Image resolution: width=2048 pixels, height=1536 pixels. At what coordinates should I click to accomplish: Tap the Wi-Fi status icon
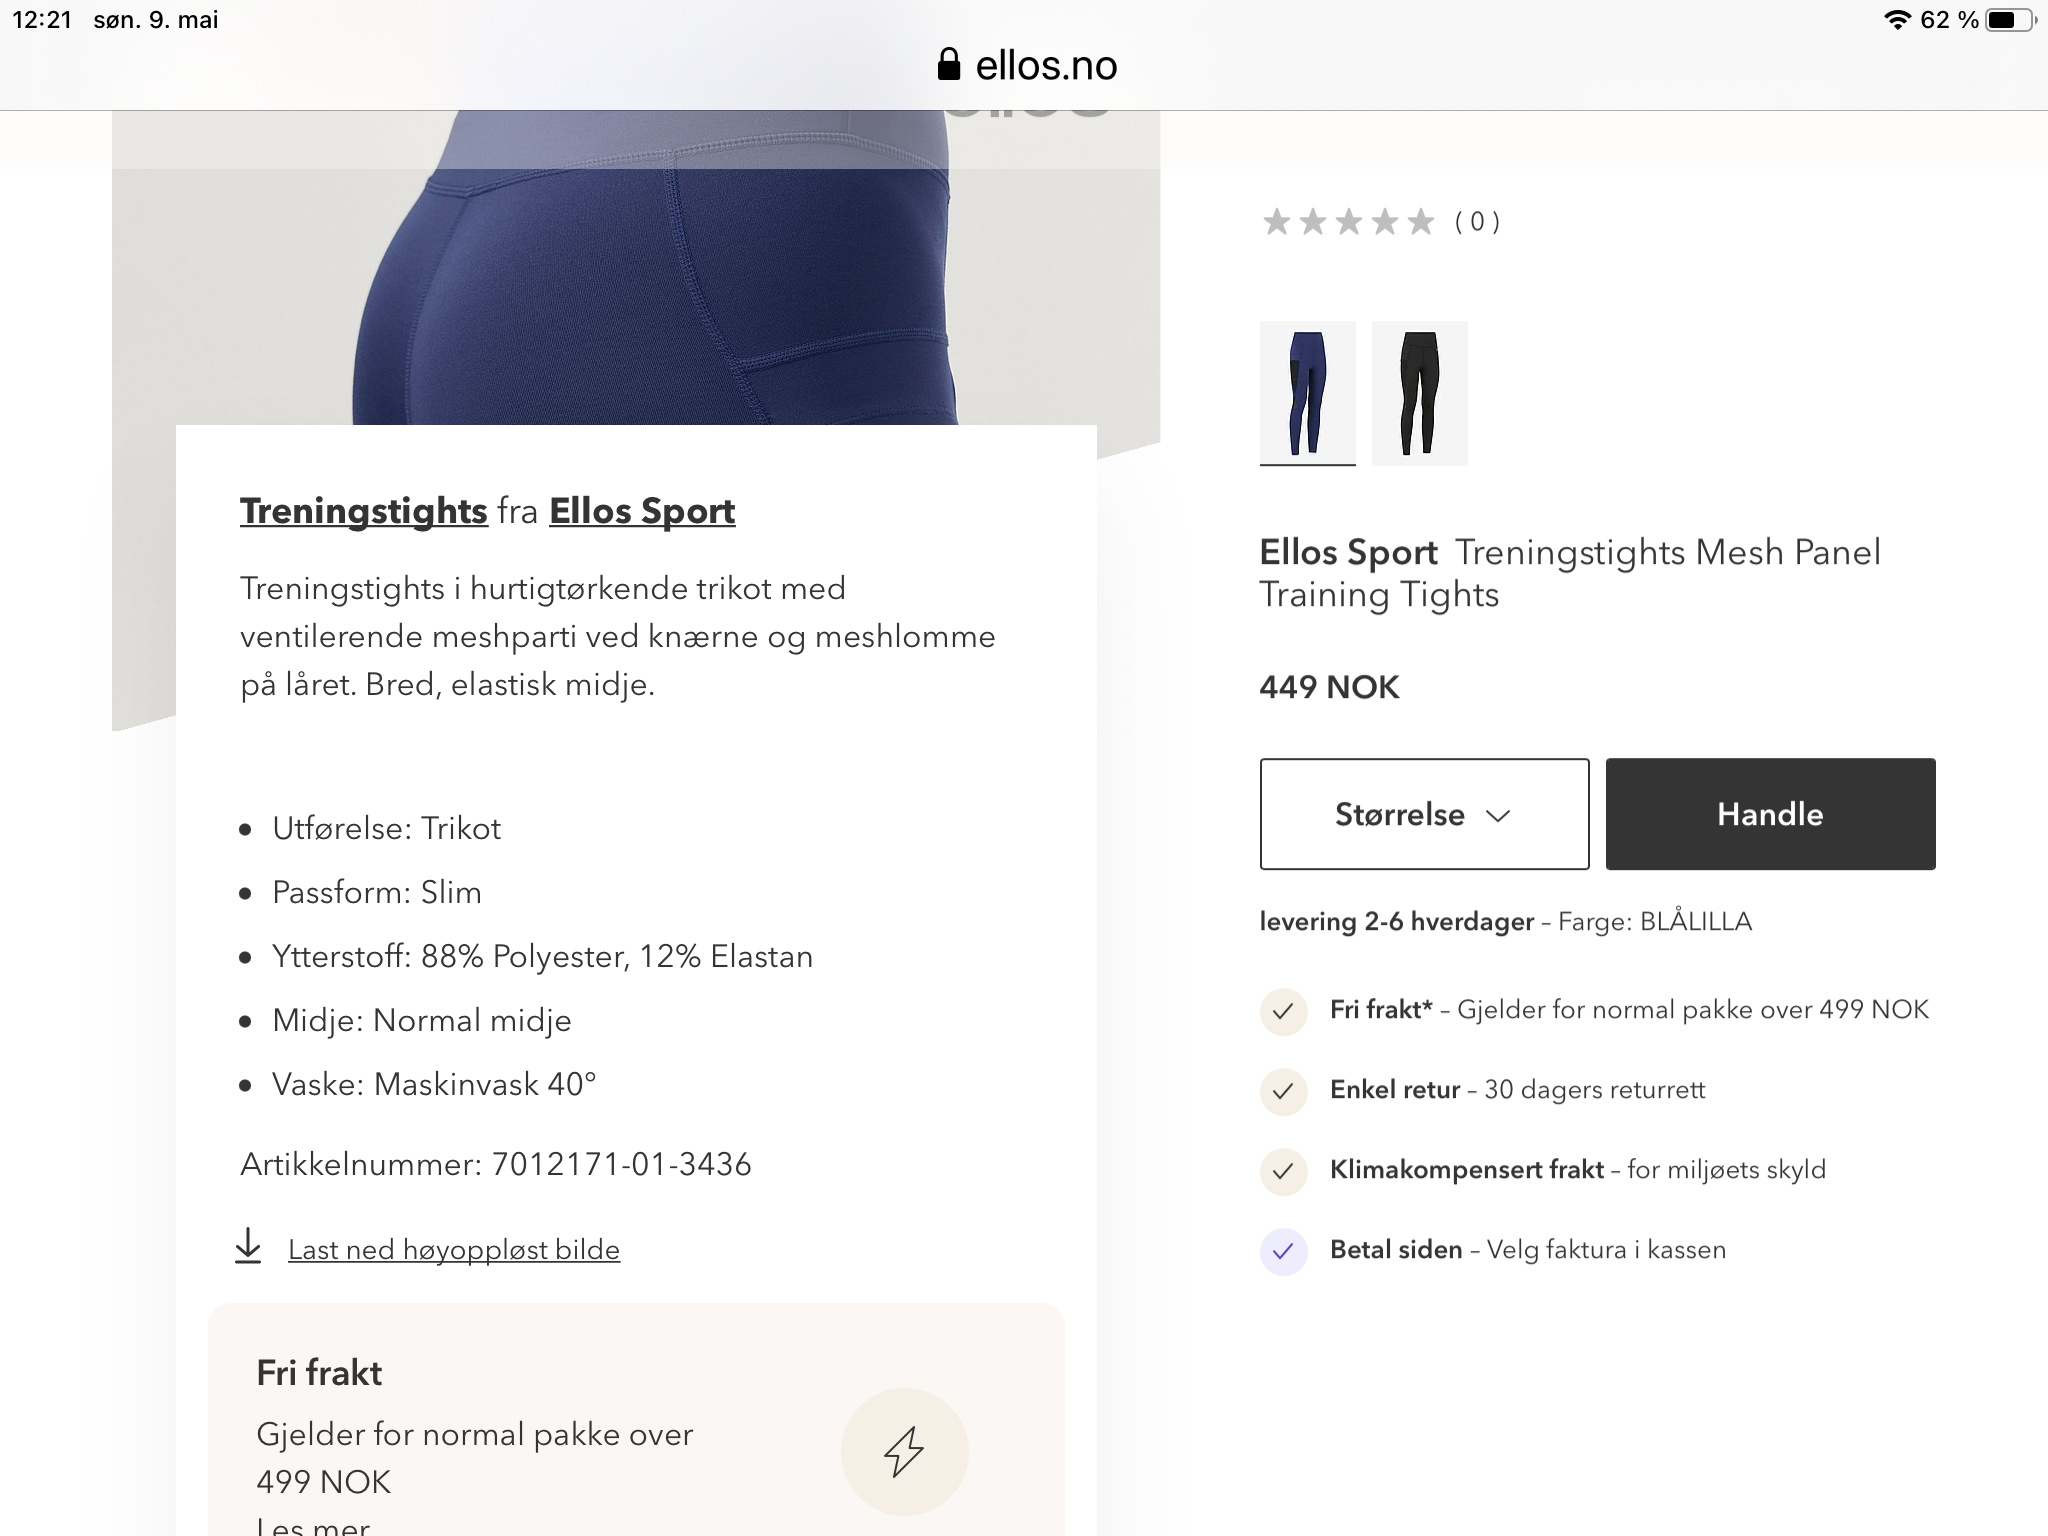(1897, 20)
